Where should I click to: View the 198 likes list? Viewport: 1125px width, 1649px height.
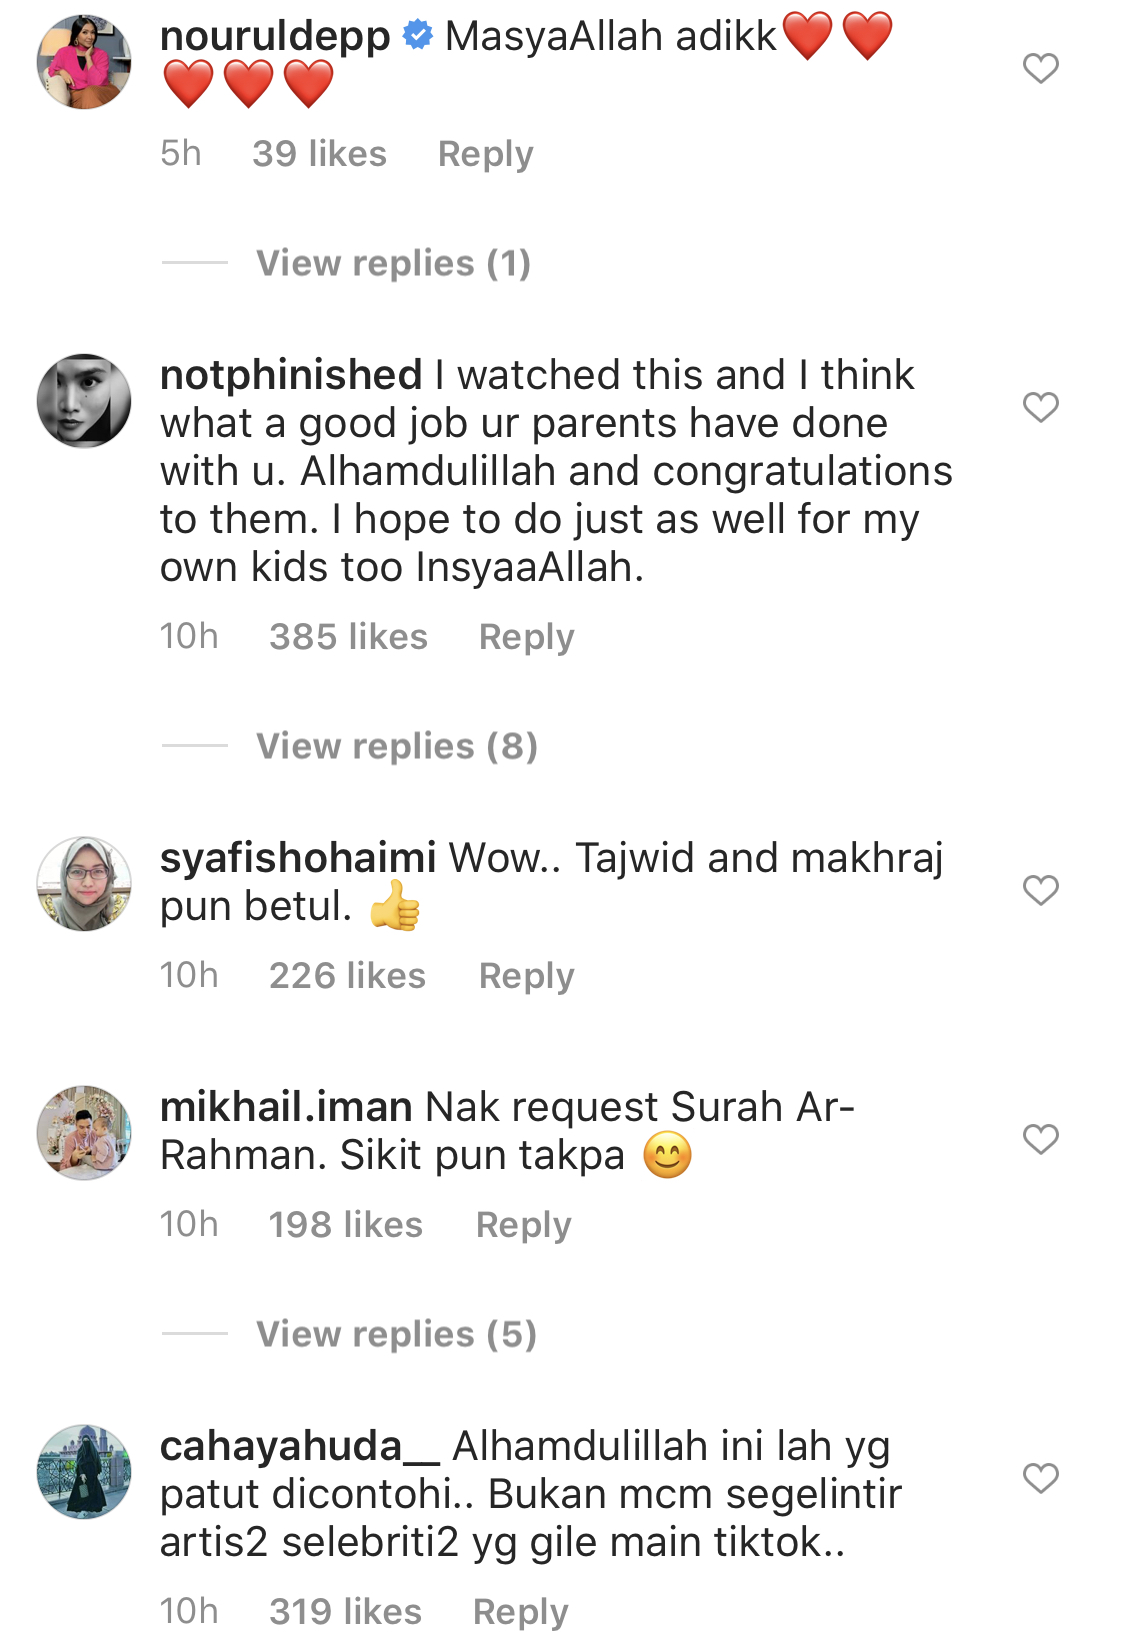[345, 1225]
